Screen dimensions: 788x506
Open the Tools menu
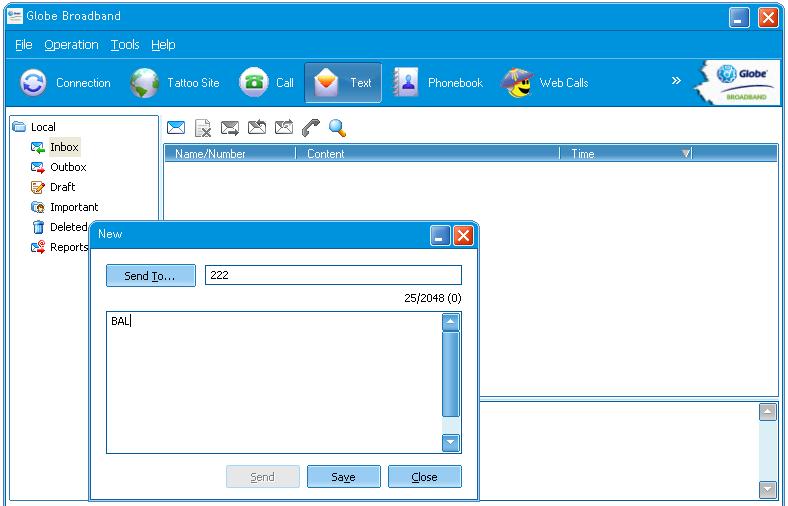coord(125,45)
